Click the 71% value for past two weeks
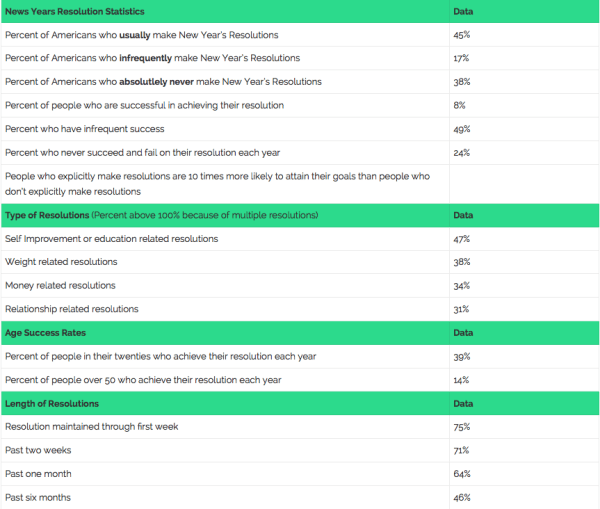600x509 pixels. 461,450
